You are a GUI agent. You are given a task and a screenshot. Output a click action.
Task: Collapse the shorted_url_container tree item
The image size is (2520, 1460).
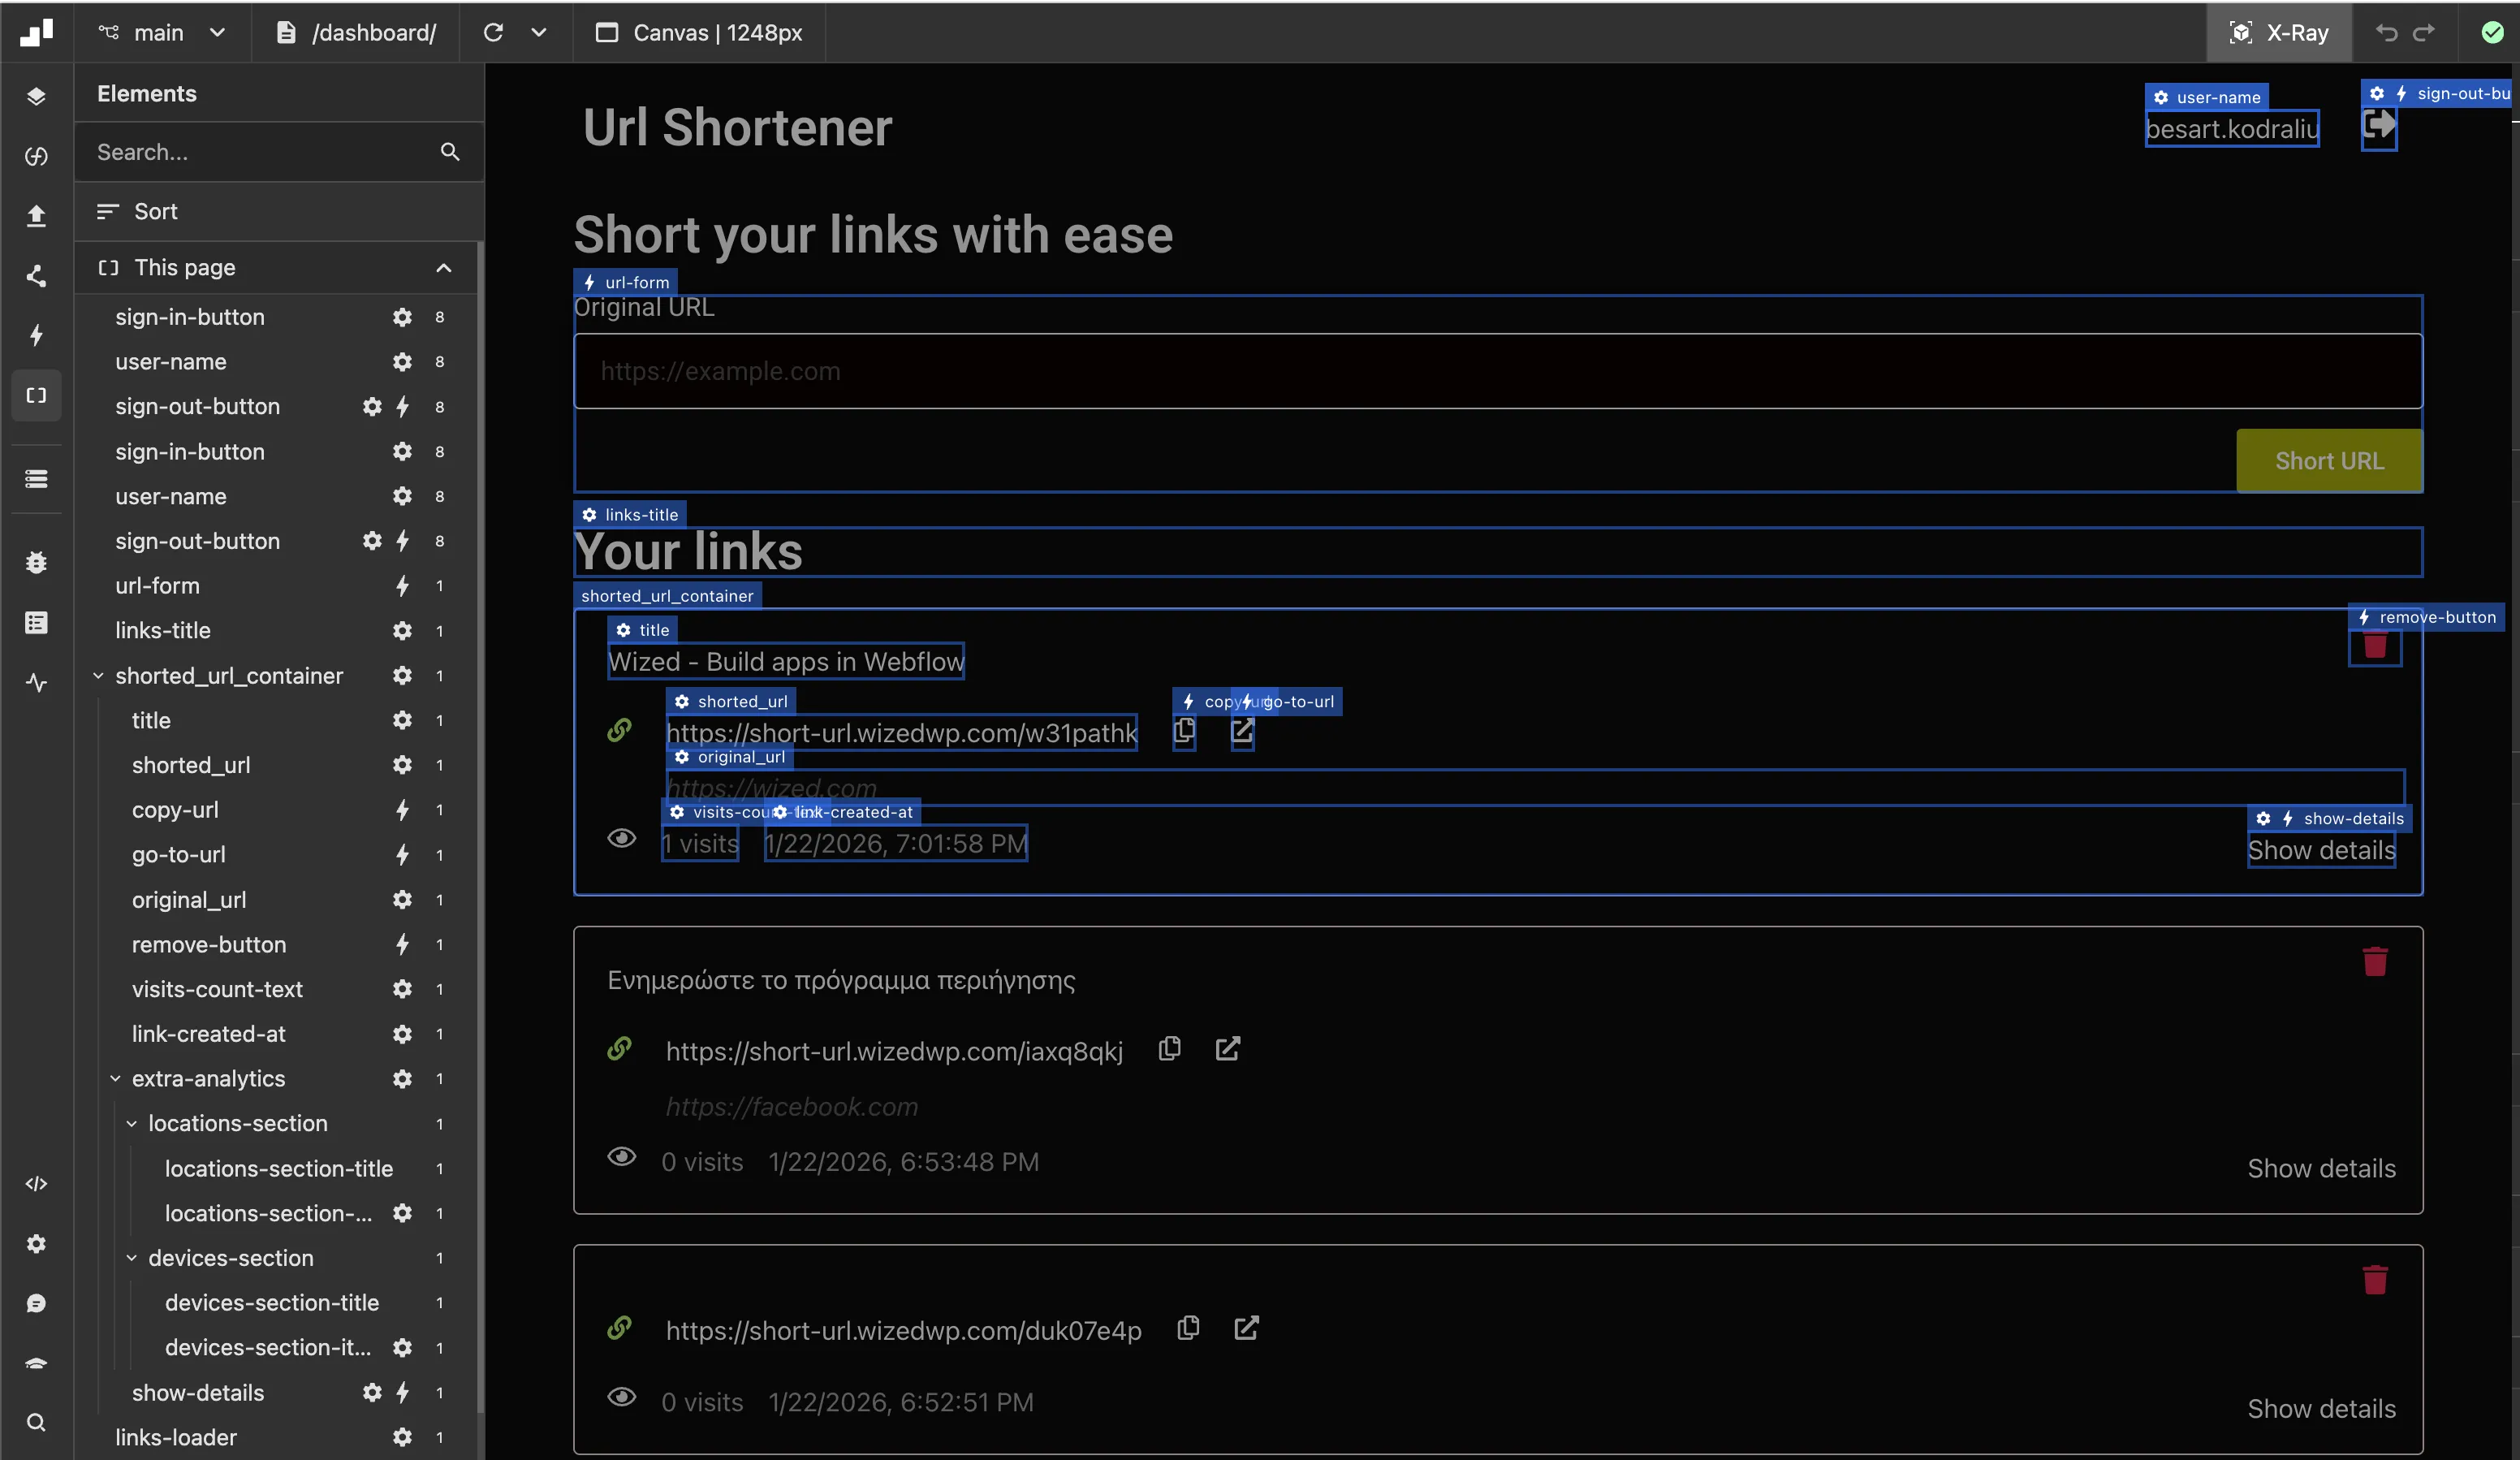click(98, 675)
